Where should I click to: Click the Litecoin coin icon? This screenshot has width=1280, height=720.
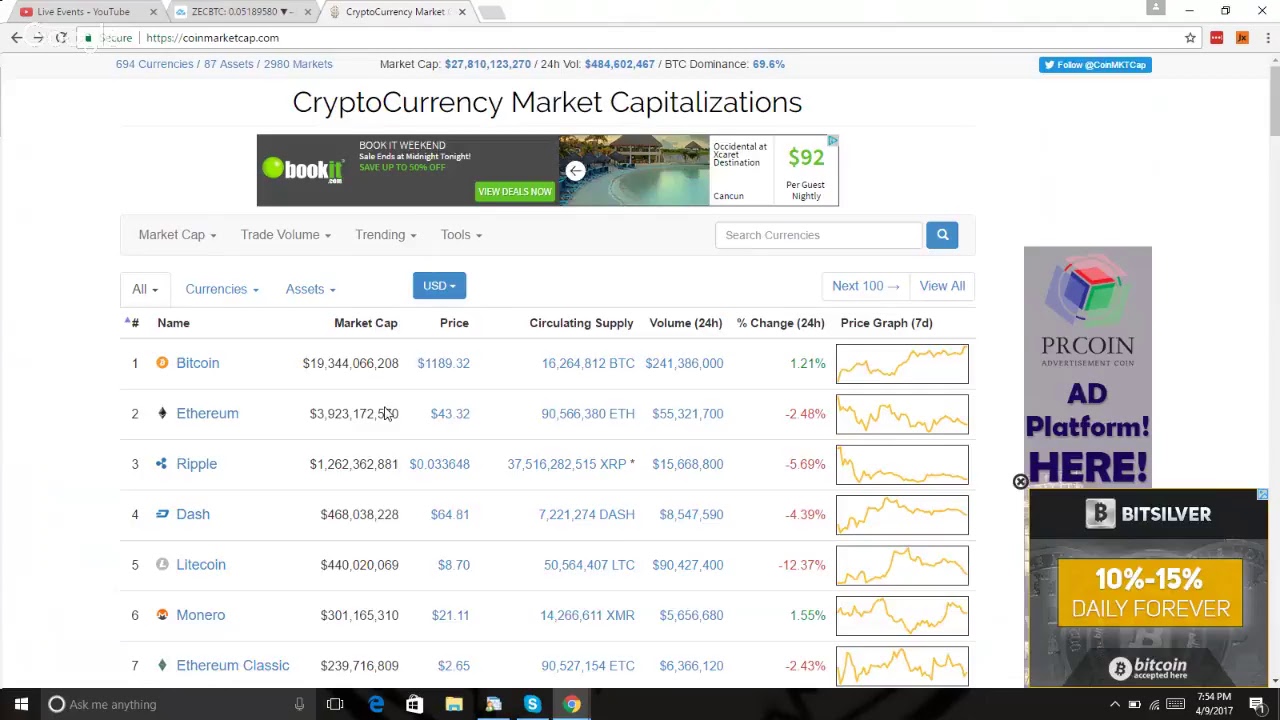click(x=162, y=565)
